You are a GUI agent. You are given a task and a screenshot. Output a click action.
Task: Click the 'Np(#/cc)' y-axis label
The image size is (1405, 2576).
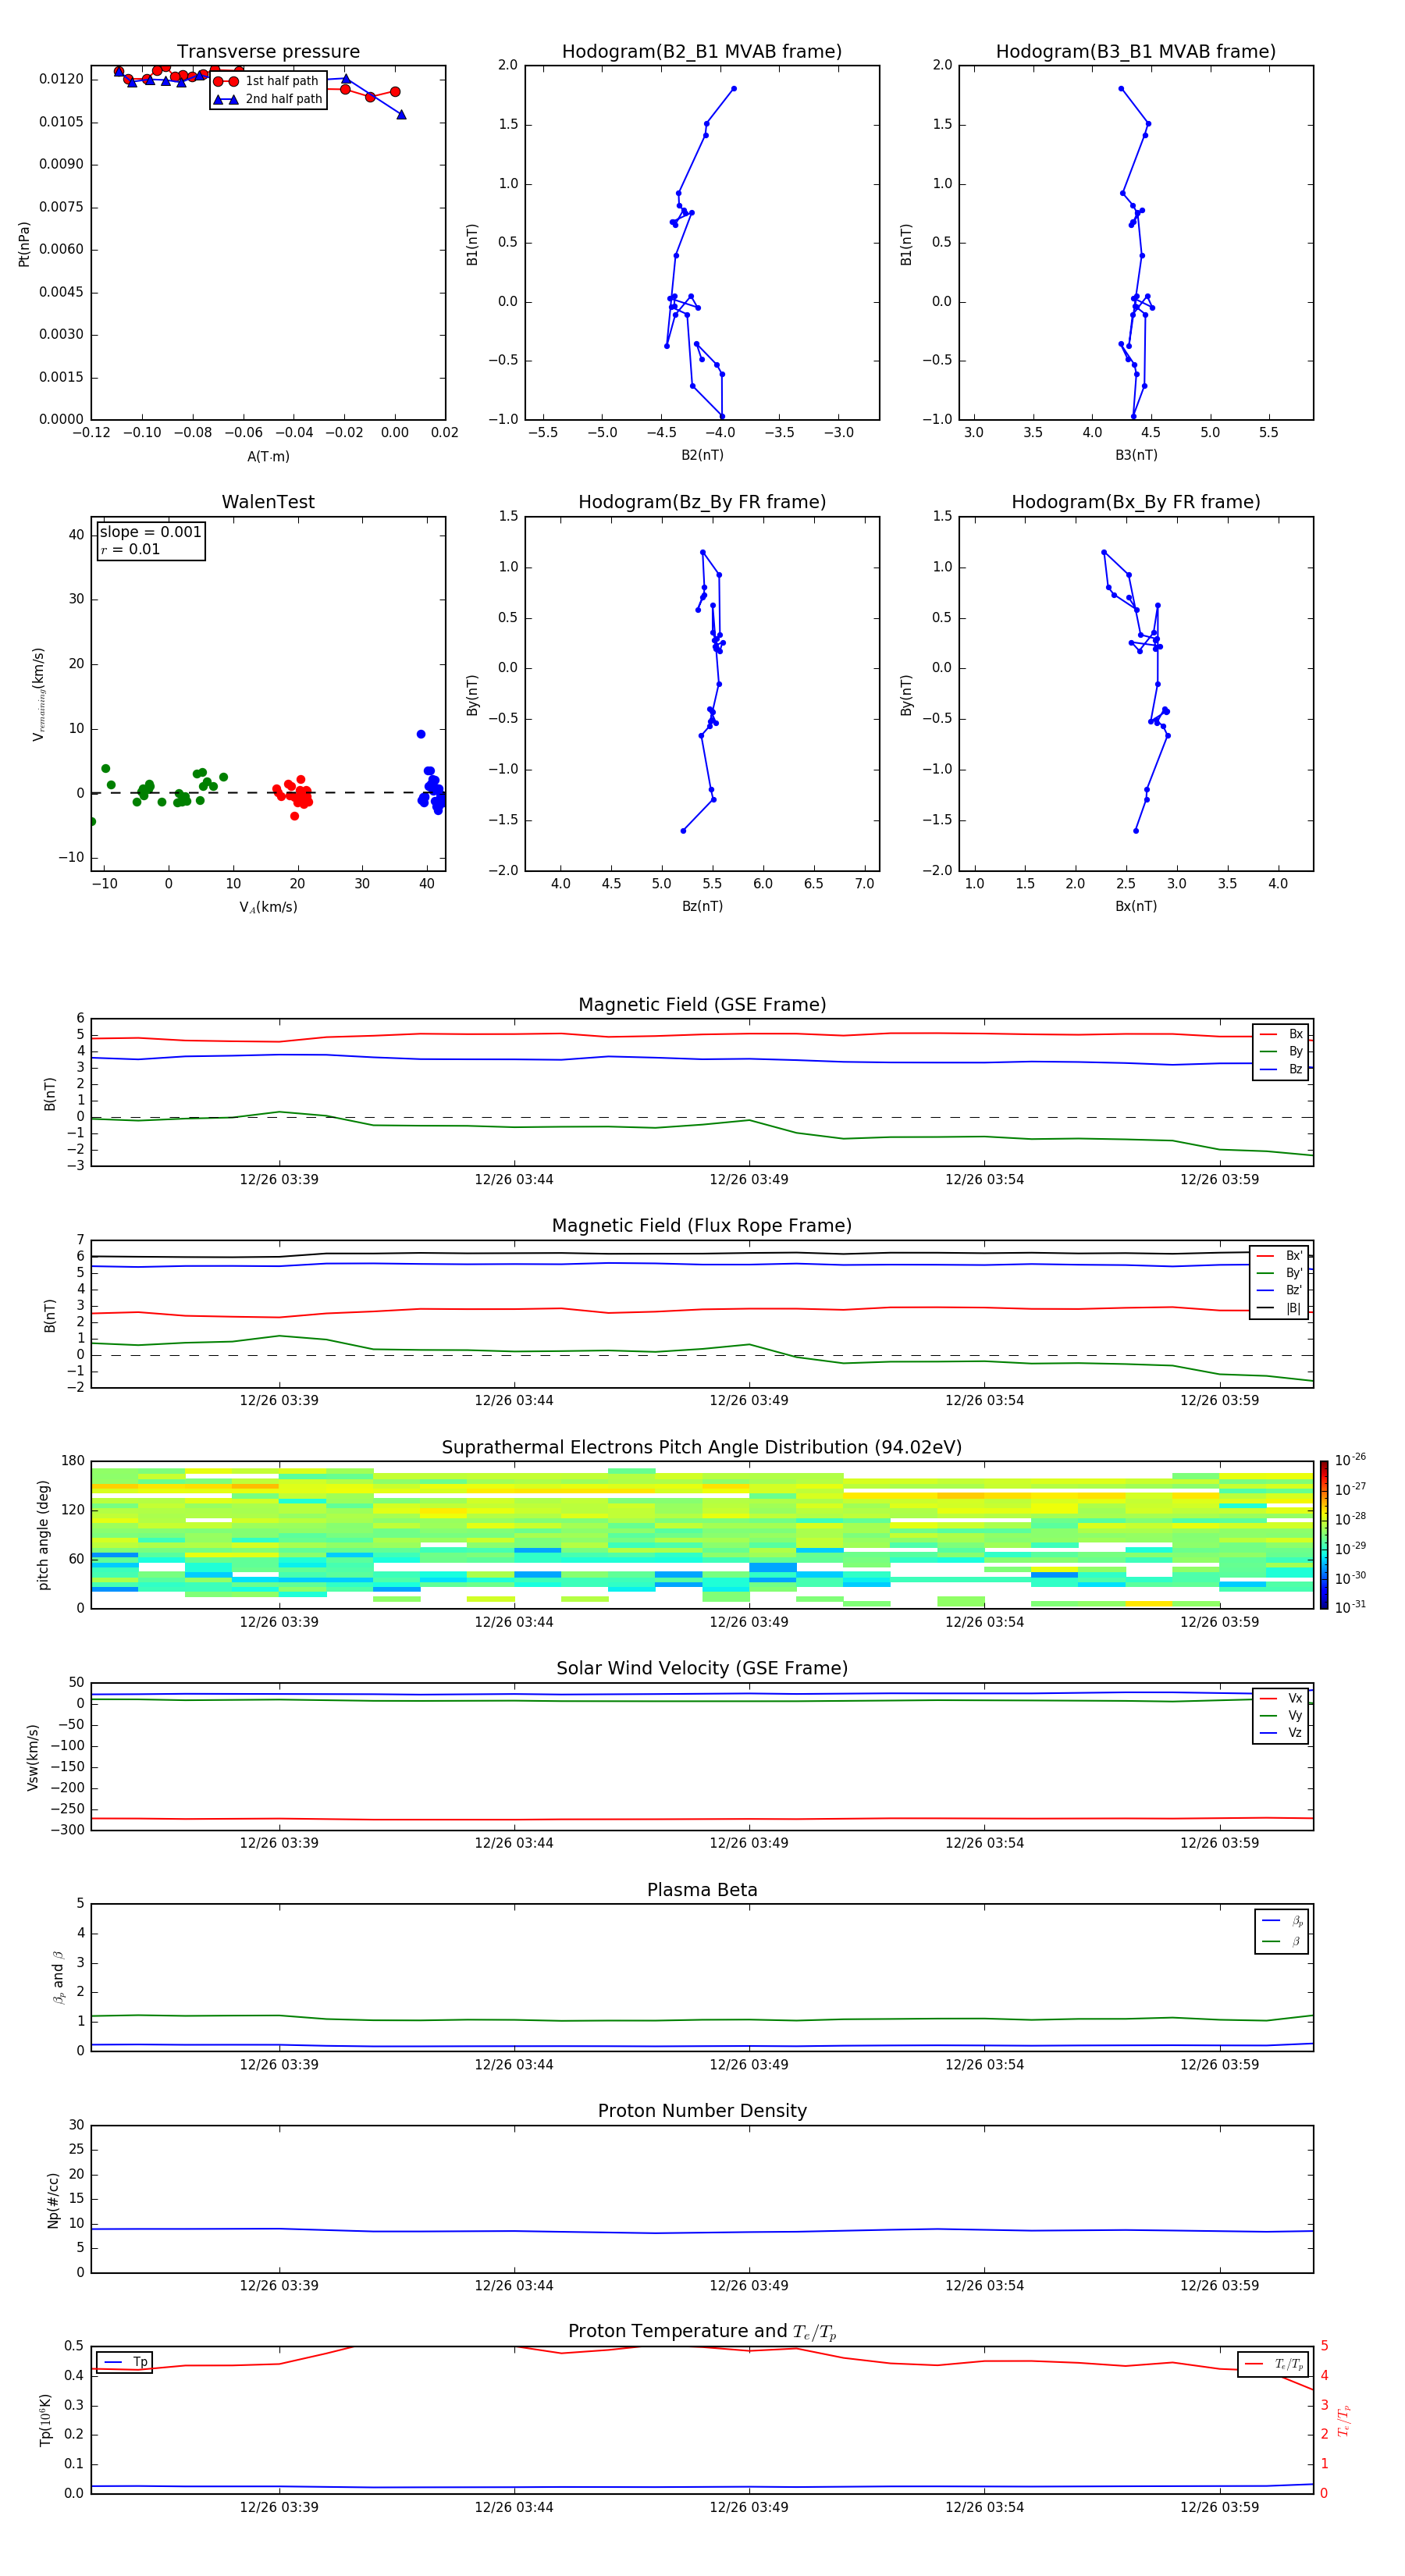pos(53,2200)
